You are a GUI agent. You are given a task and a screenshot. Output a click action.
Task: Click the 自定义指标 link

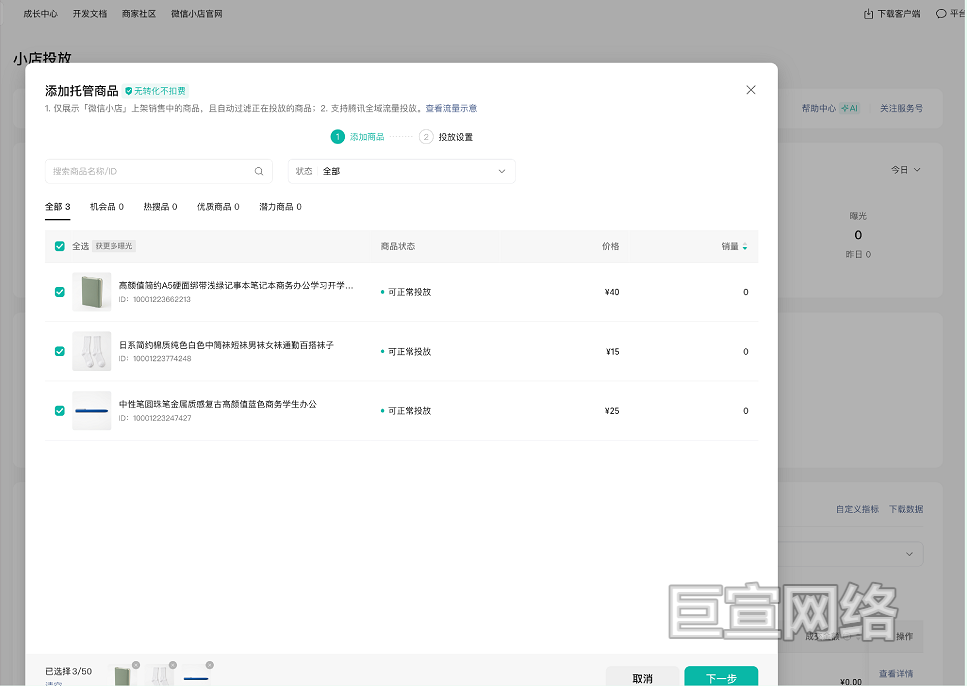coord(857,509)
